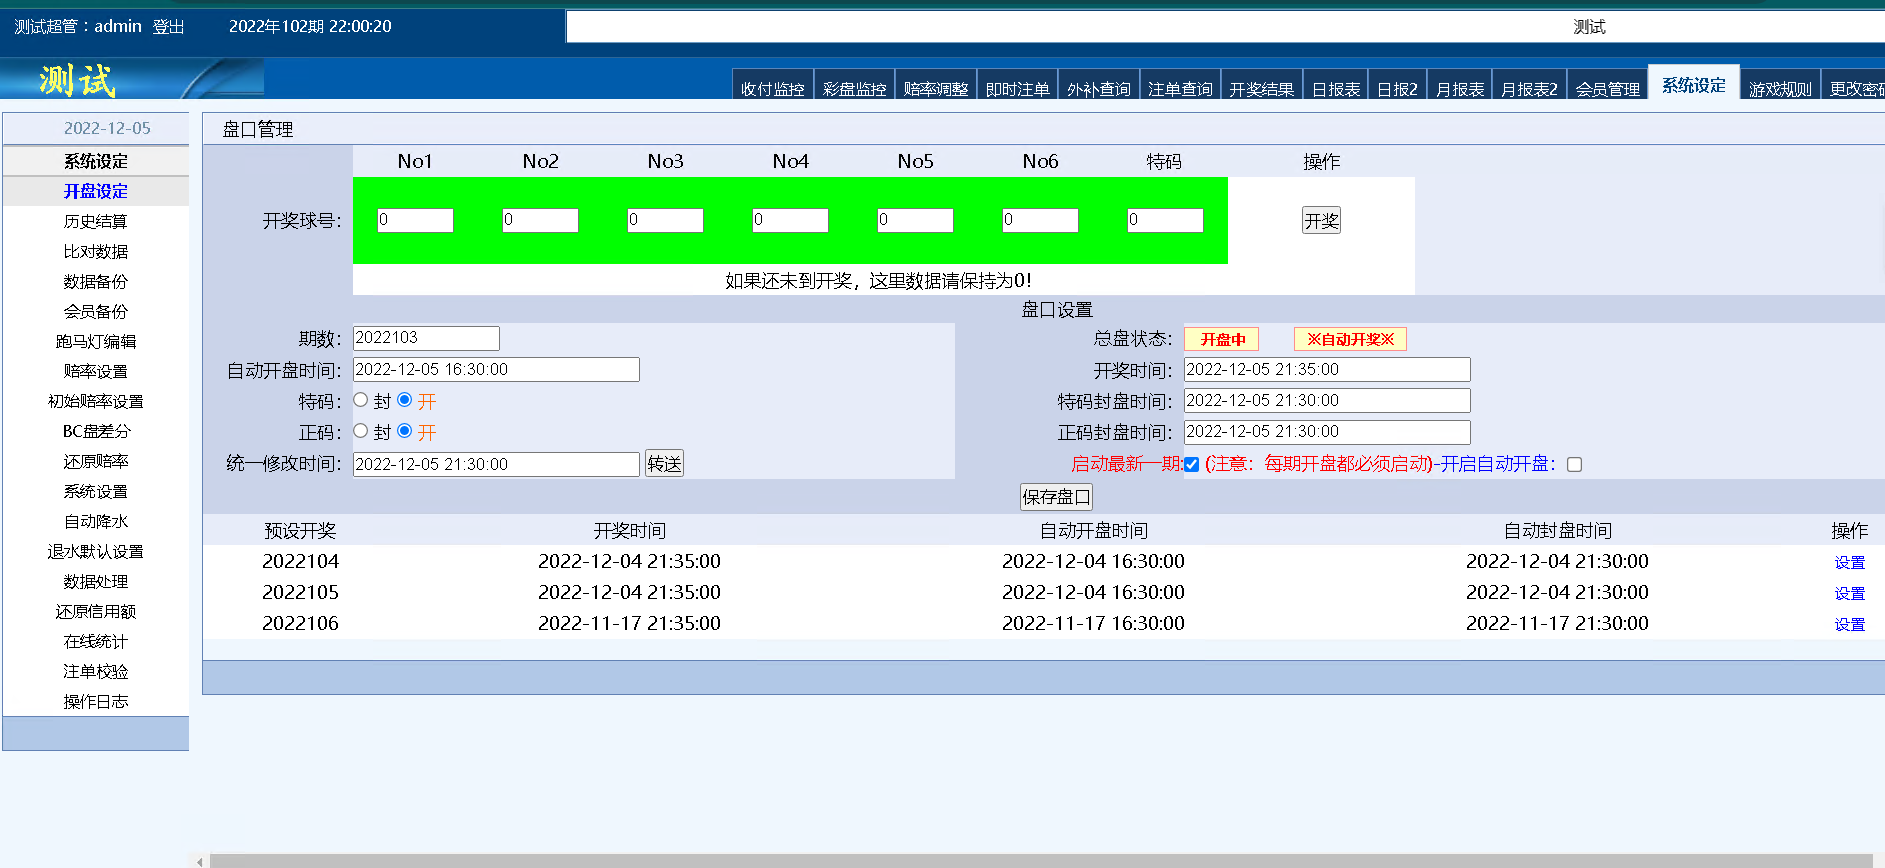Click the 期数 input field
Viewport: 1885px width, 868px height.
426,338
